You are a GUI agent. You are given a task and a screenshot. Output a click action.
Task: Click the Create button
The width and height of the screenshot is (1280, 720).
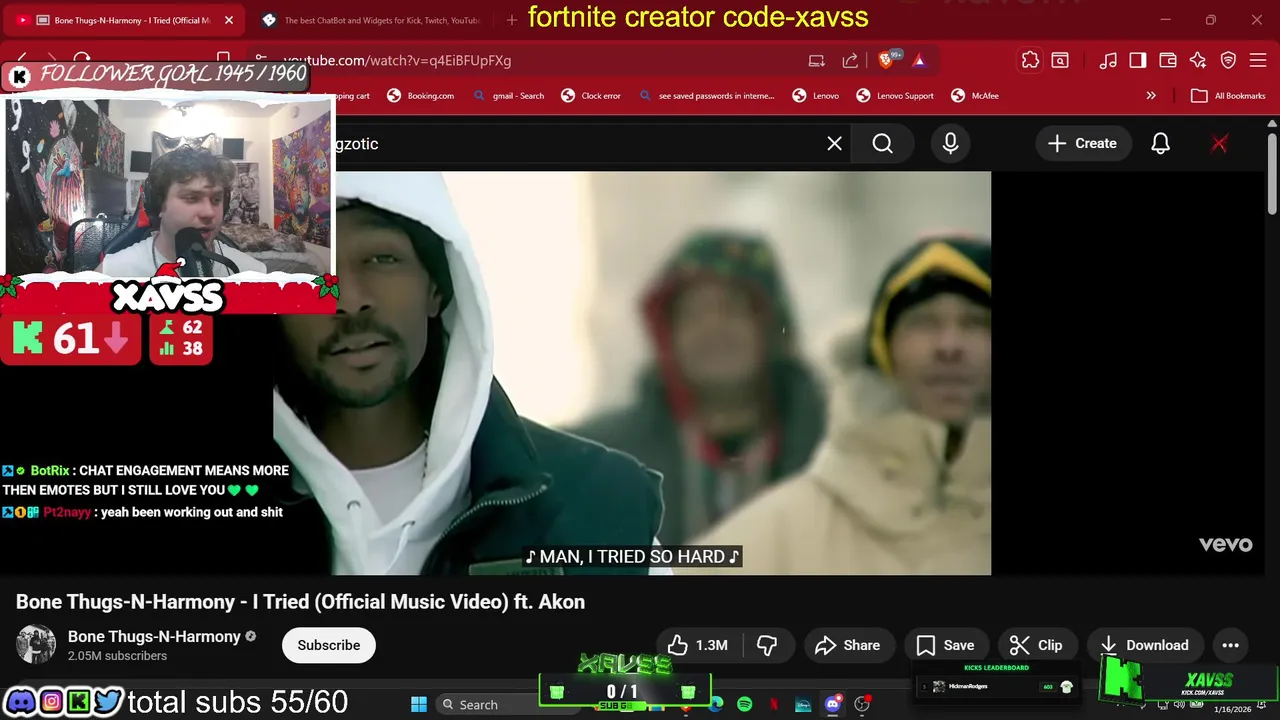1082,144
